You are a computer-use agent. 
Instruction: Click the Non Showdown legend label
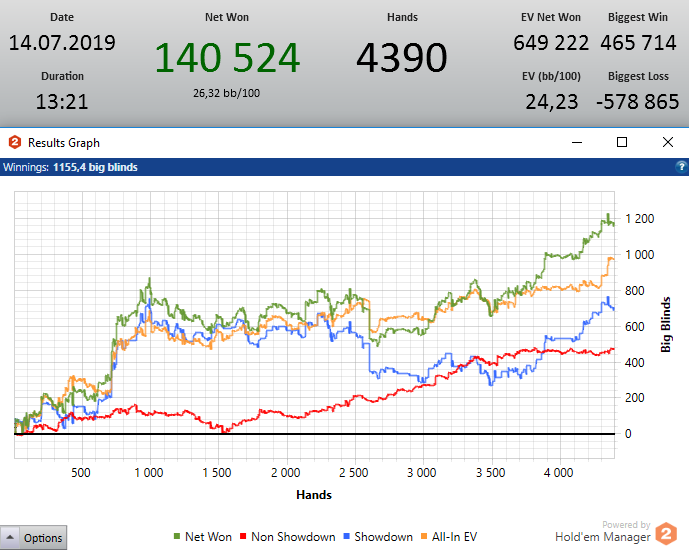[x=293, y=537]
